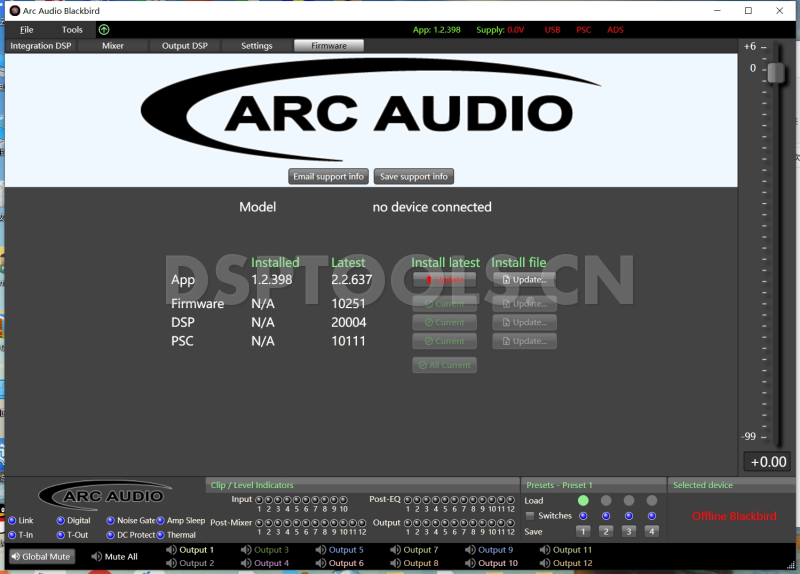Load the fourth preset circle
800x574 pixels.
point(652,501)
